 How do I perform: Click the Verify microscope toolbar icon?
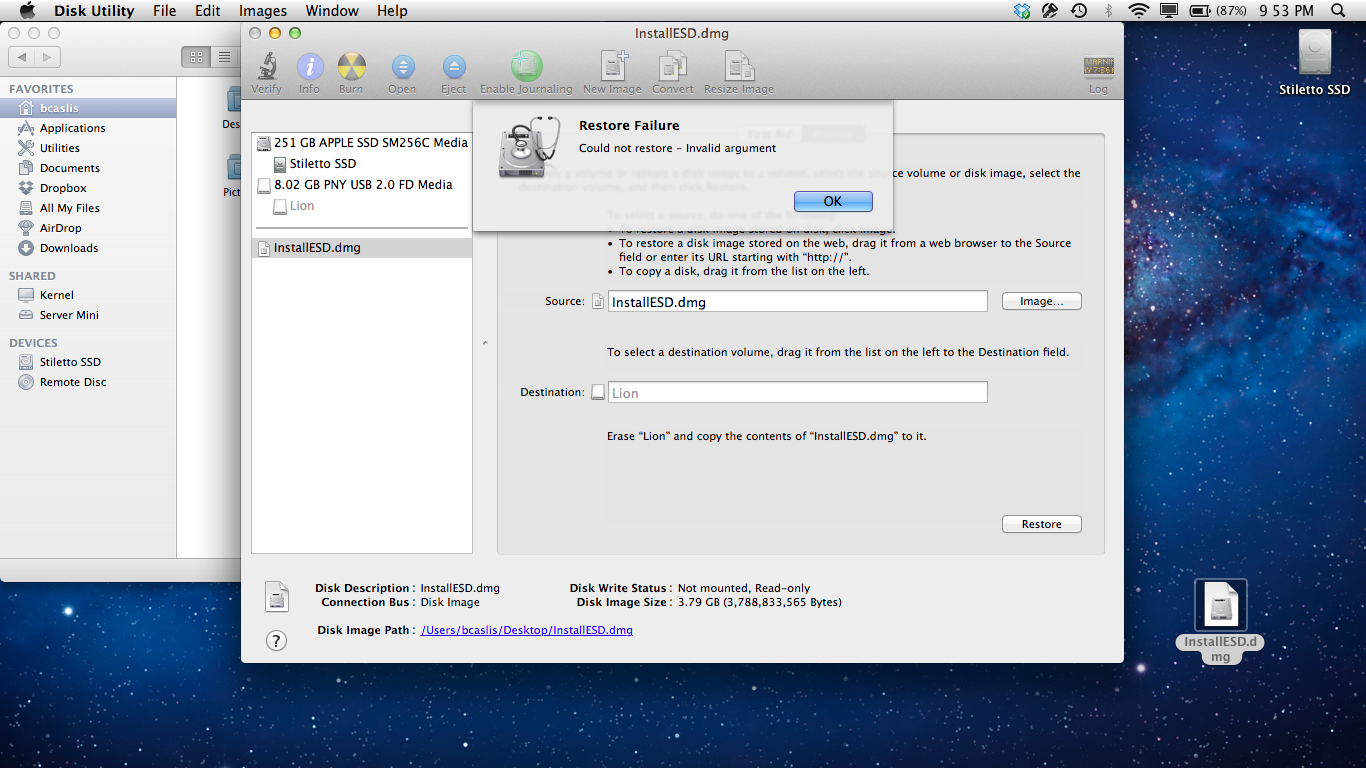tap(266, 68)
